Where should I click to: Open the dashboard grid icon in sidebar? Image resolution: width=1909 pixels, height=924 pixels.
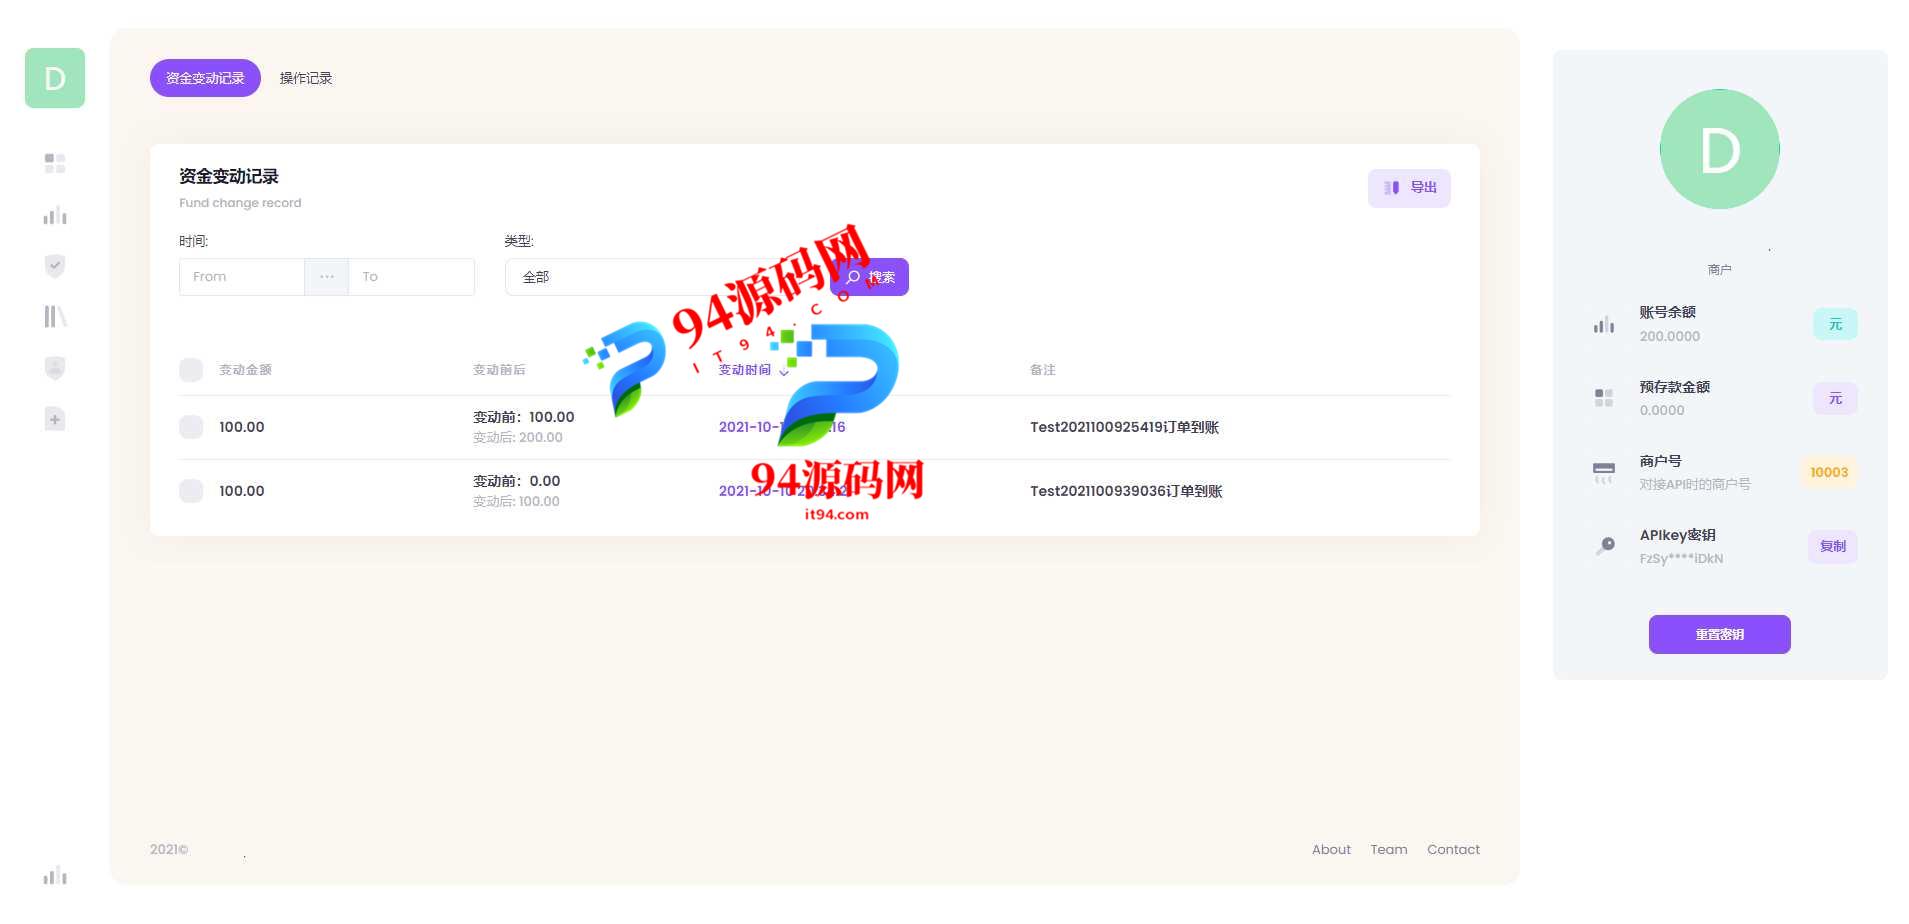[55, 163]
